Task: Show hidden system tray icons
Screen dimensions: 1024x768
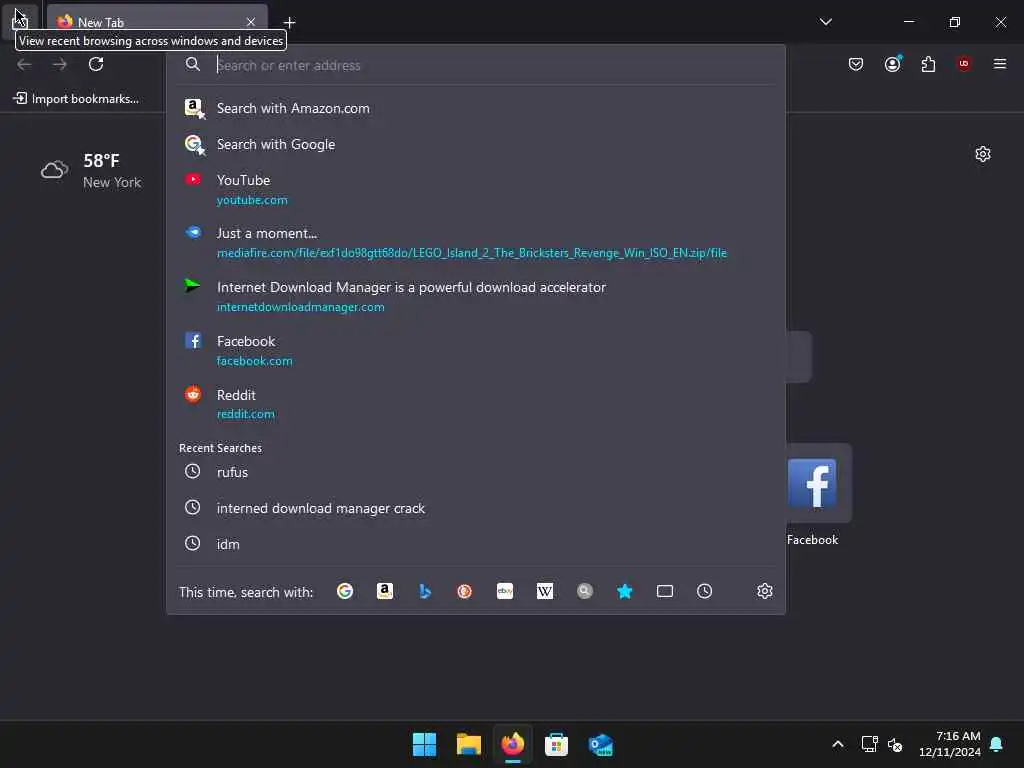Action: (838, 744)
